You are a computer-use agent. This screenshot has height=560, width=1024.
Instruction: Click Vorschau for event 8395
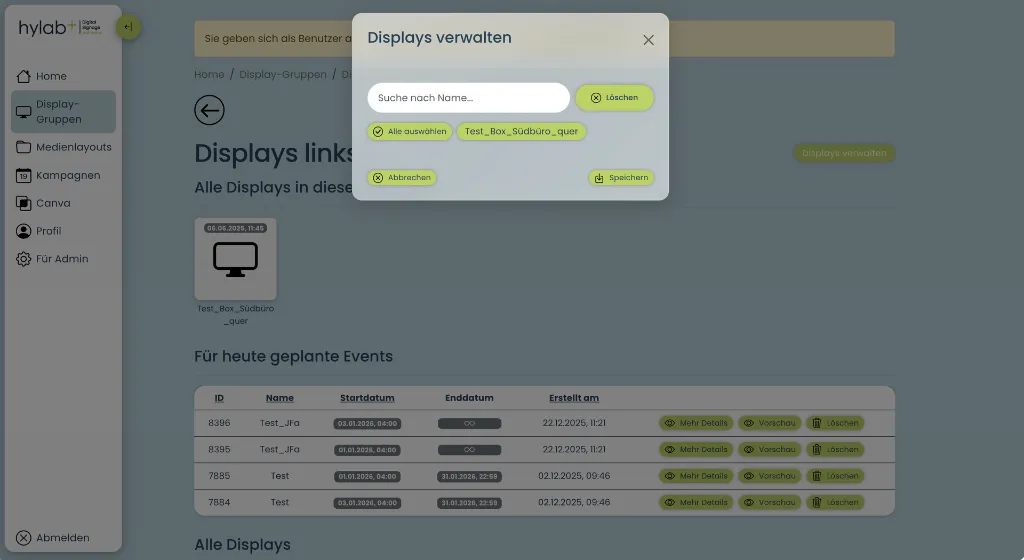(769, 450)
